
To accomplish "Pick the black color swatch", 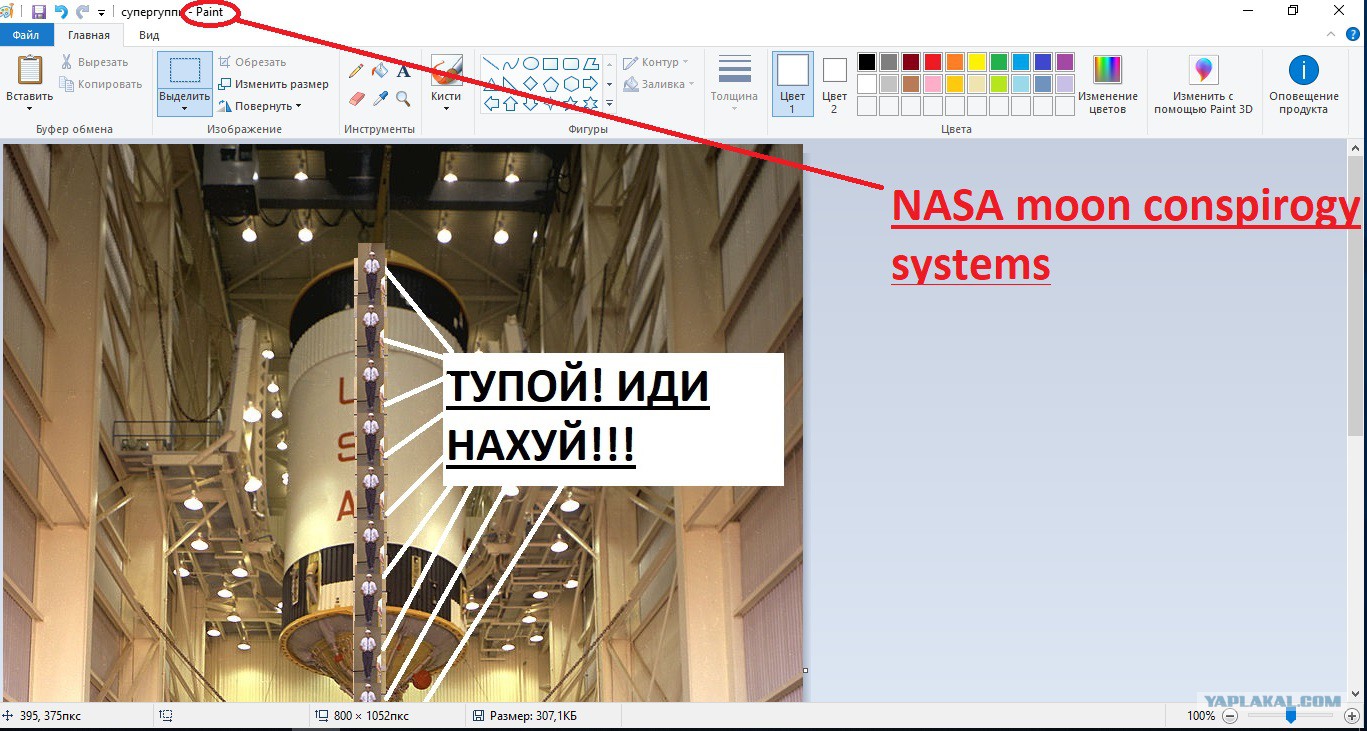I will click(867, 62).
